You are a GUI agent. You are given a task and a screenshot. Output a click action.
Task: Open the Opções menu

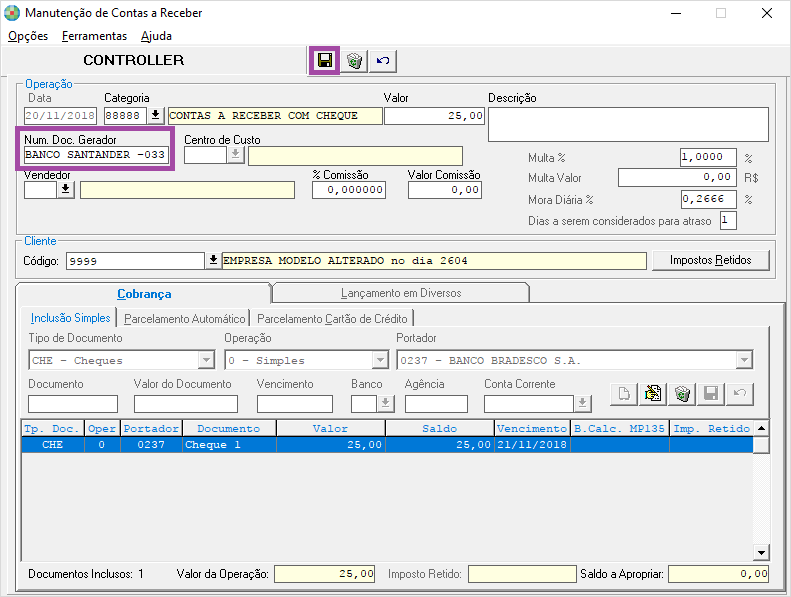click(x=28, y=36)
